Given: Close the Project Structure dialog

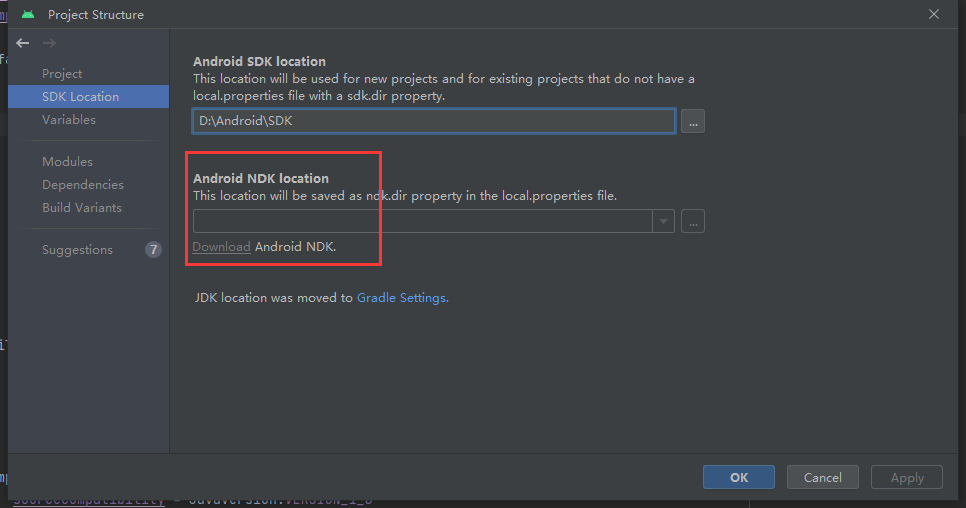Looking at the screenshot, I should click(934, 14).
